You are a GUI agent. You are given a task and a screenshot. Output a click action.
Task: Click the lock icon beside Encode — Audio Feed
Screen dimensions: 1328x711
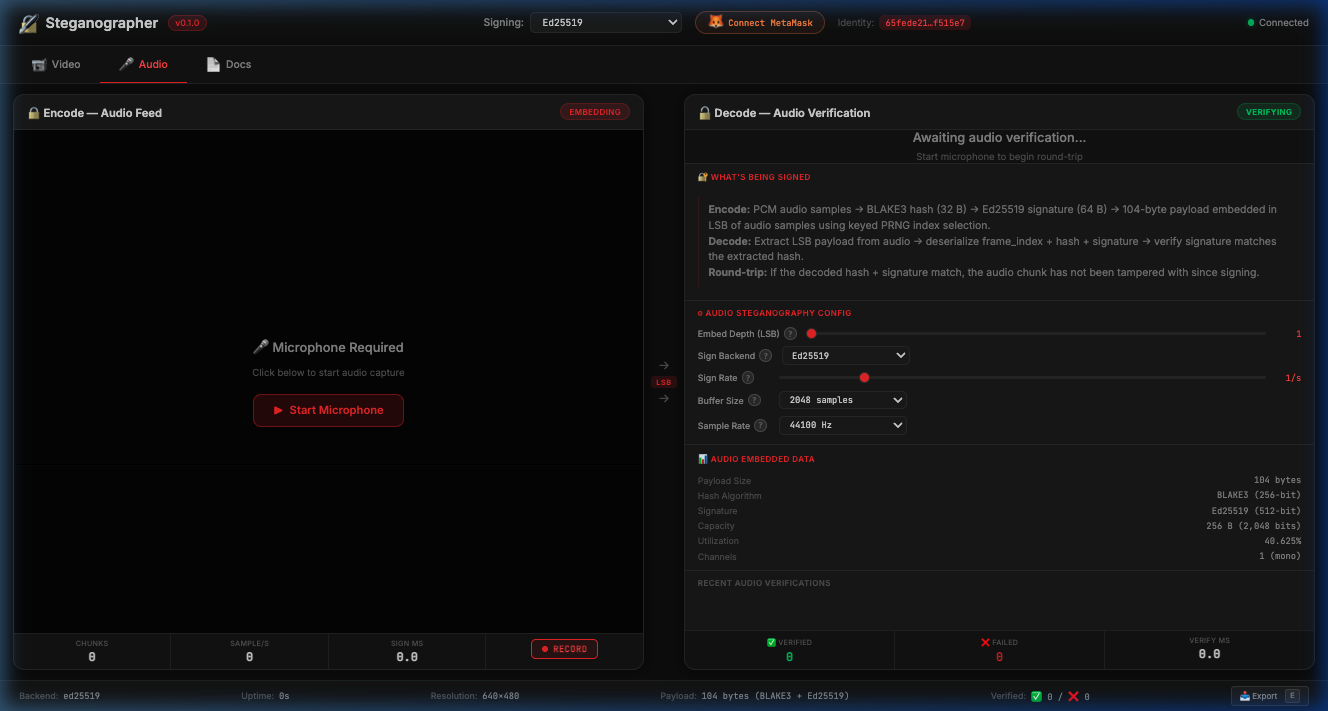pyautogui.click(x=33, y=113)
